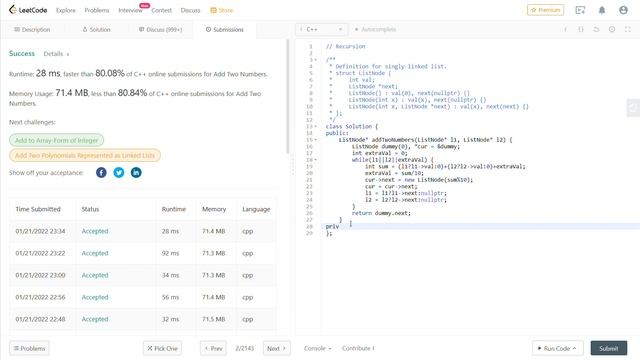Collapse the comment fold at line 3
This screenshot has width=640, height=360.
coord(316,60)
